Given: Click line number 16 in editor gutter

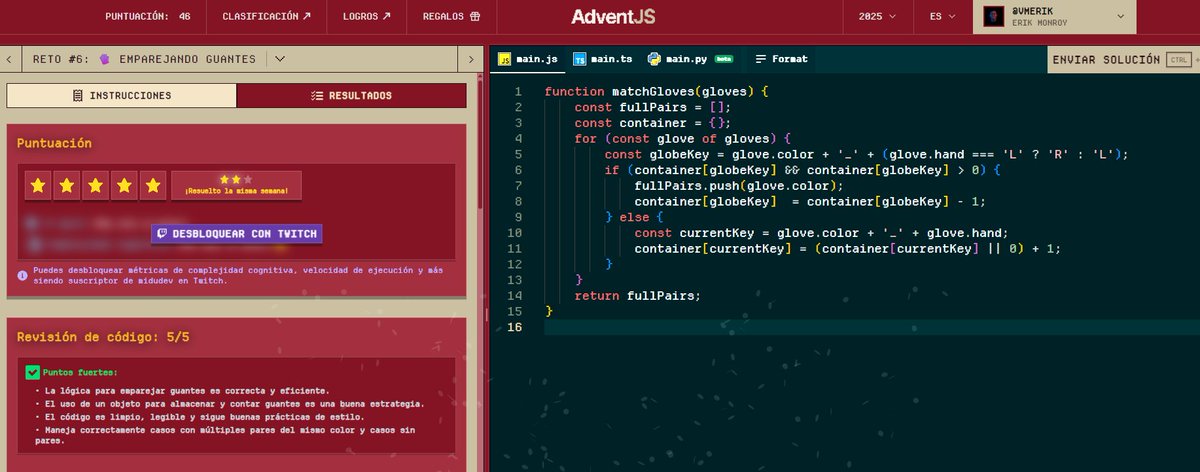Looking at the screenshot, I should [x=515, y=328].
